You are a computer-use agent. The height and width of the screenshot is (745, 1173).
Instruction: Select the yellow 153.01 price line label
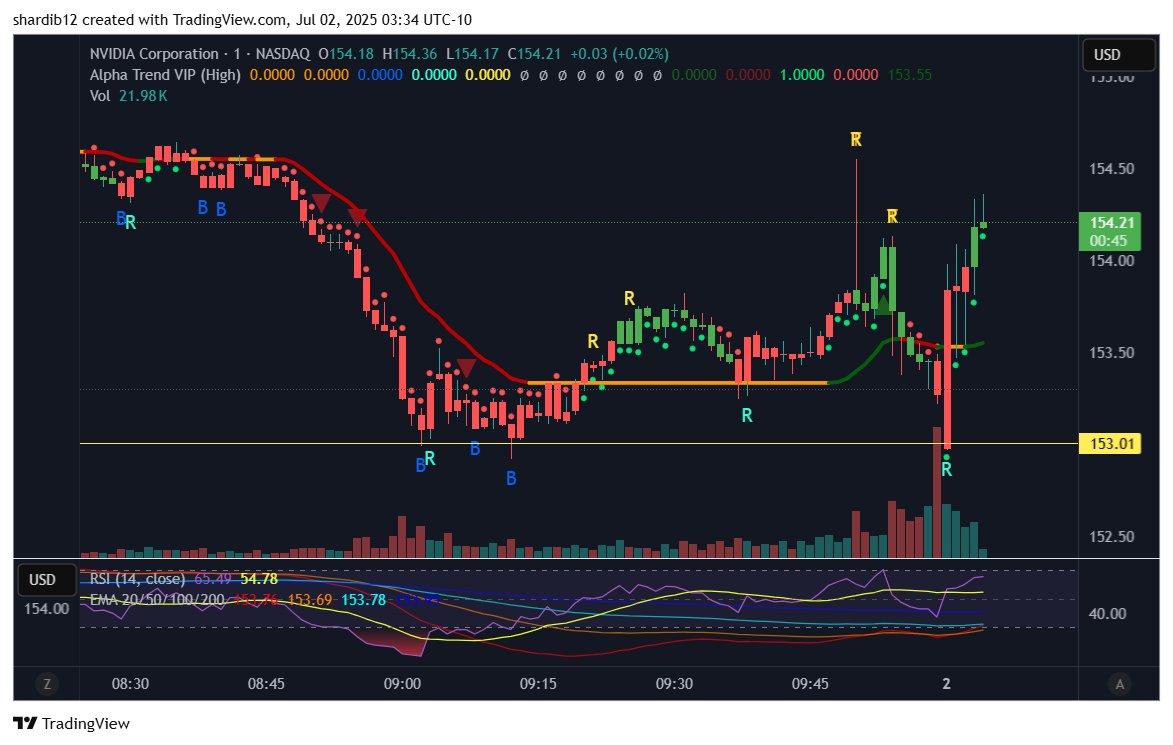pyautogui.click(x=1110, y=444)
